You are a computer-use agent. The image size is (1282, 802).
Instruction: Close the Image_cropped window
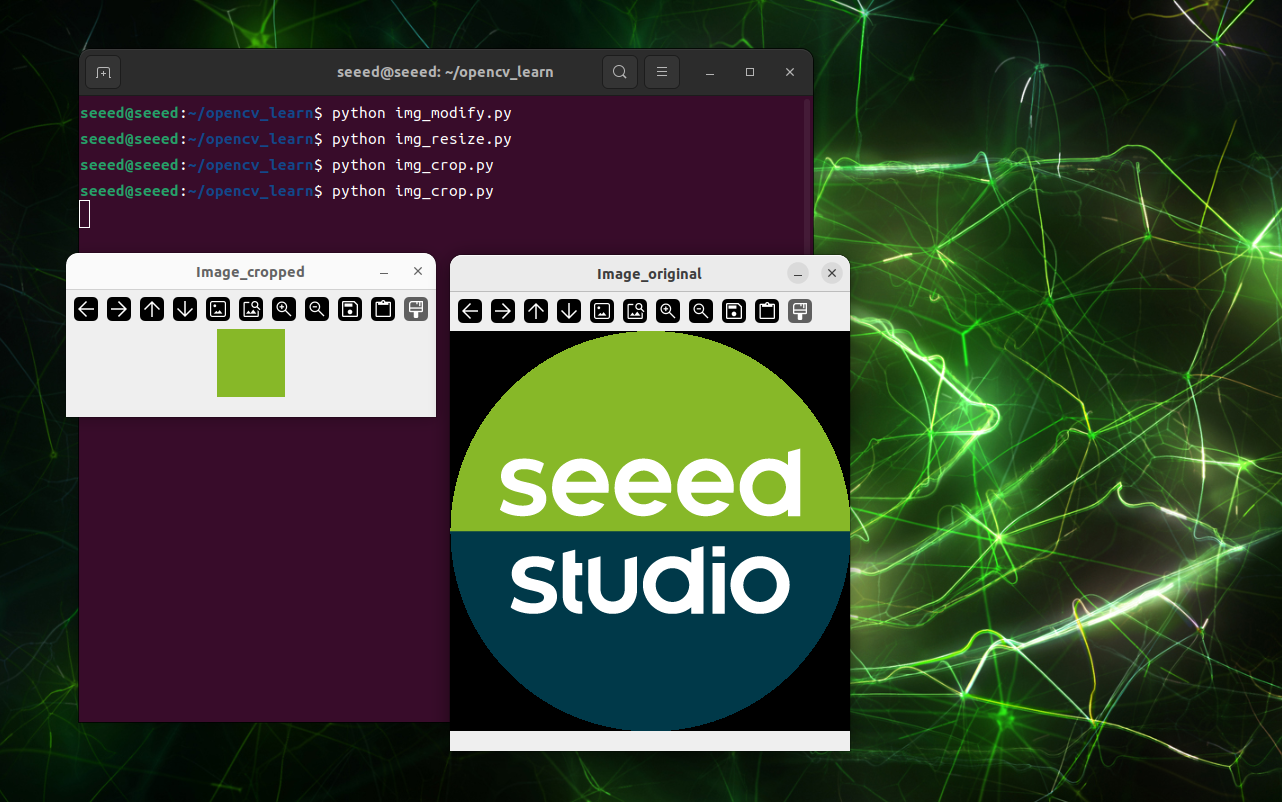418,272
